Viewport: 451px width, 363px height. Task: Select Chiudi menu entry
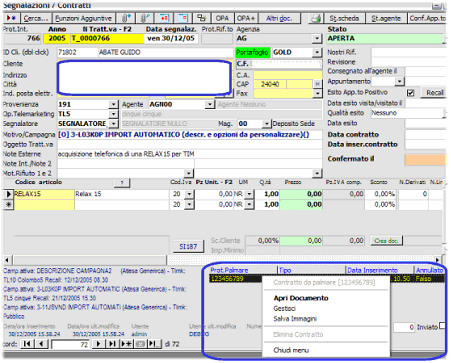[x=291, y=350]
